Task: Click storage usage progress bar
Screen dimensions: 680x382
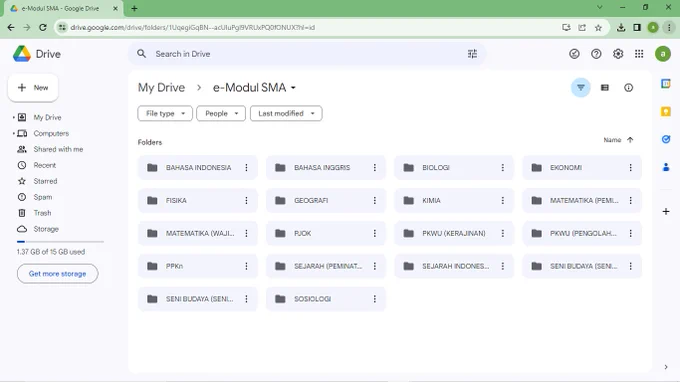Action: coord(60,242)
